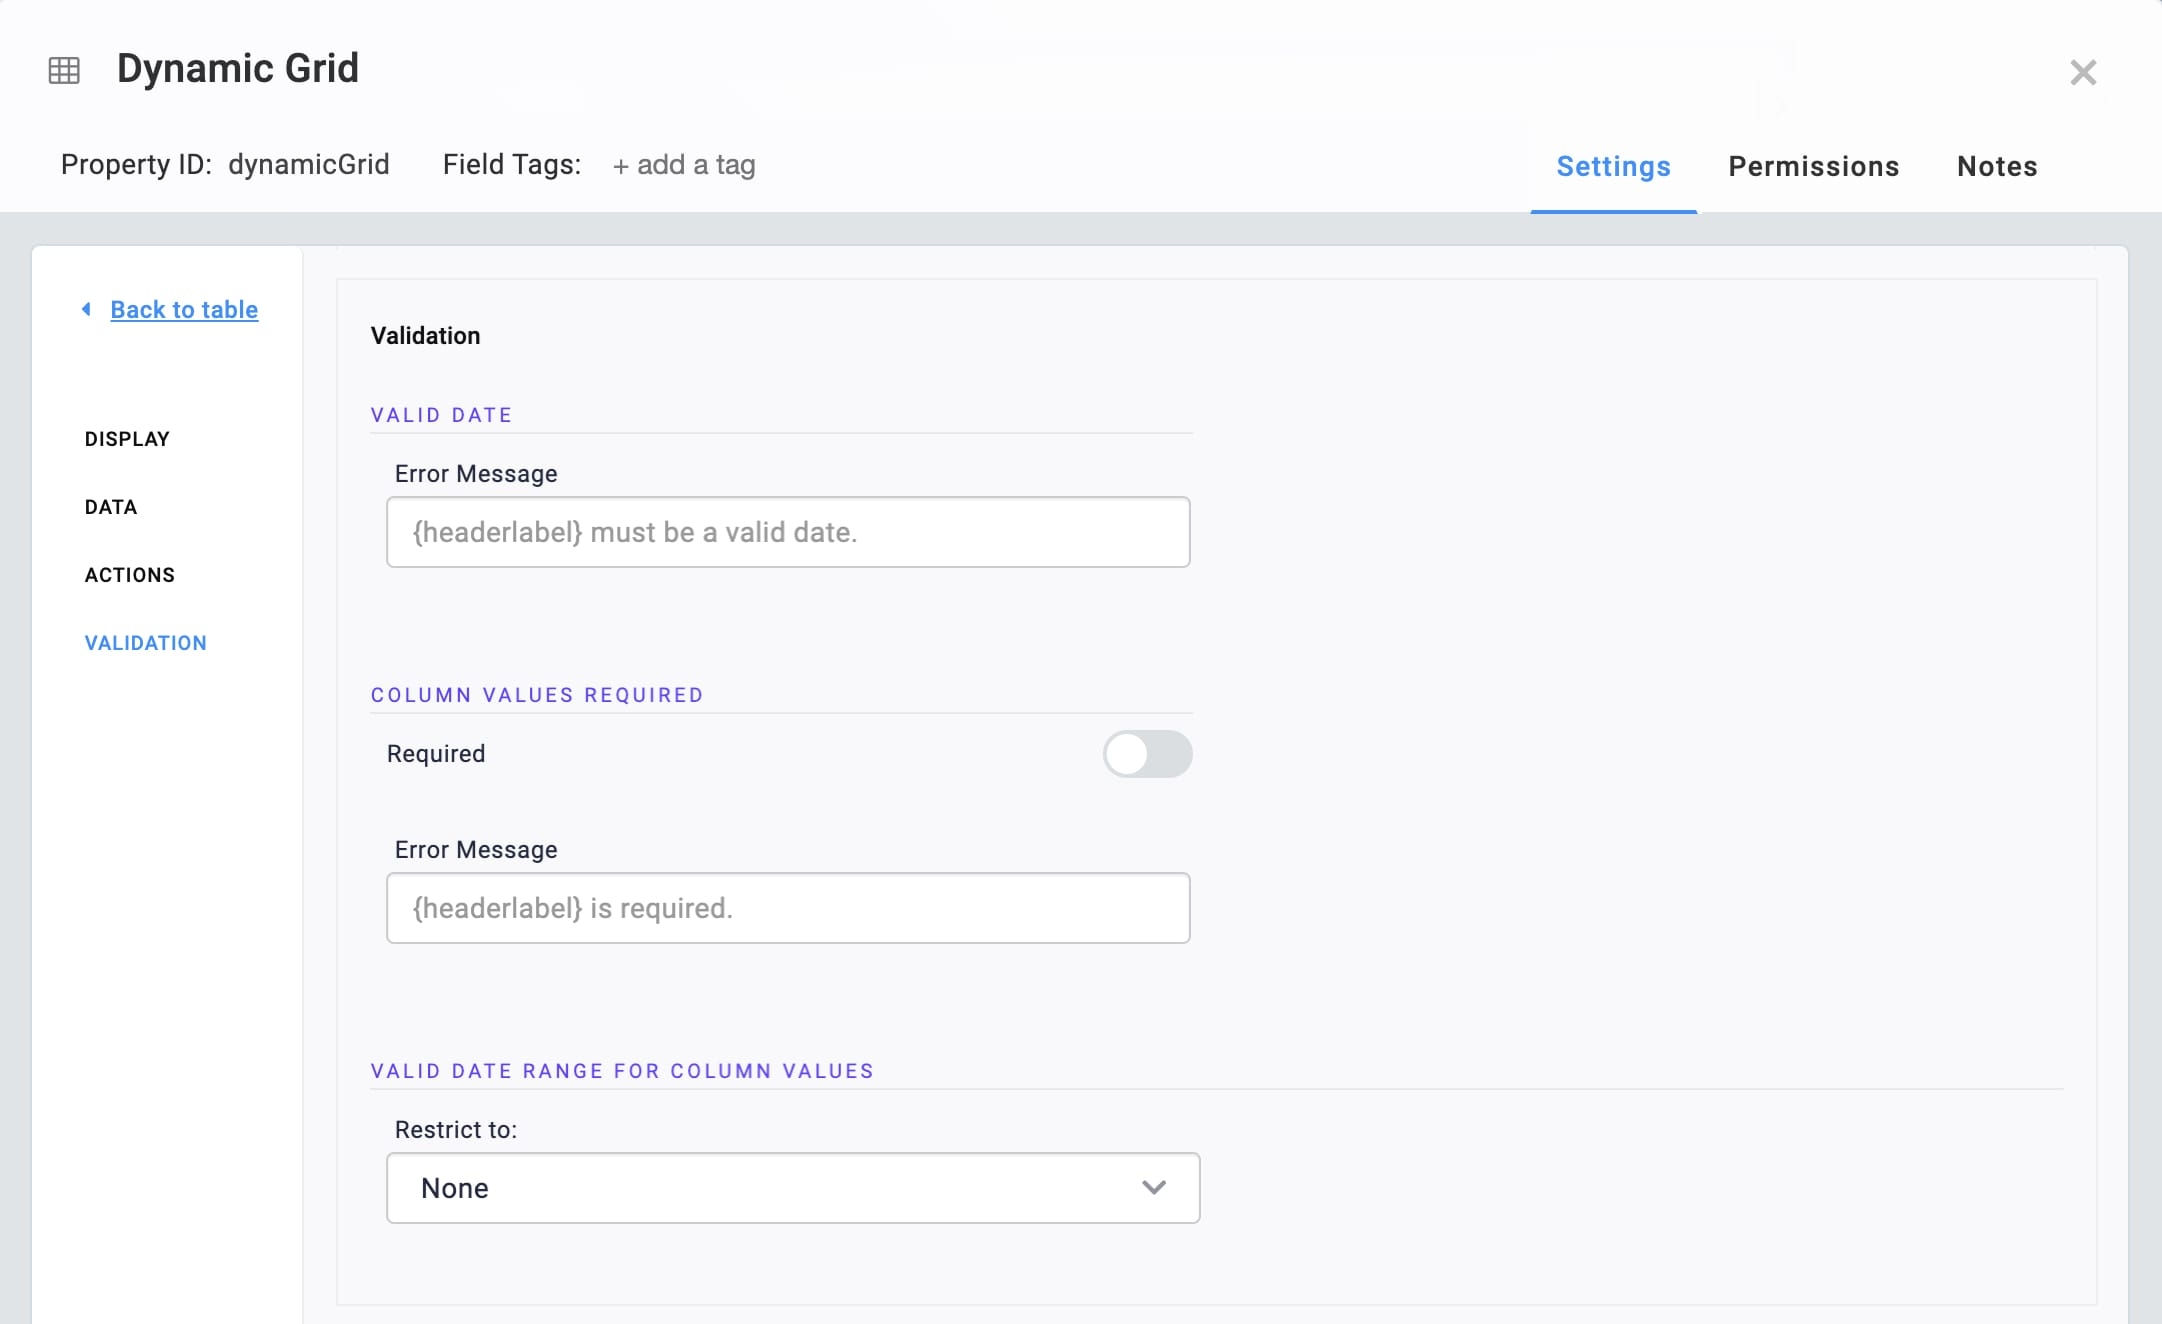The width and height of the screenshot is (2162, 1324).
Task: Close the Dynamic Grid settings modal
Action: pos(2083,72)
